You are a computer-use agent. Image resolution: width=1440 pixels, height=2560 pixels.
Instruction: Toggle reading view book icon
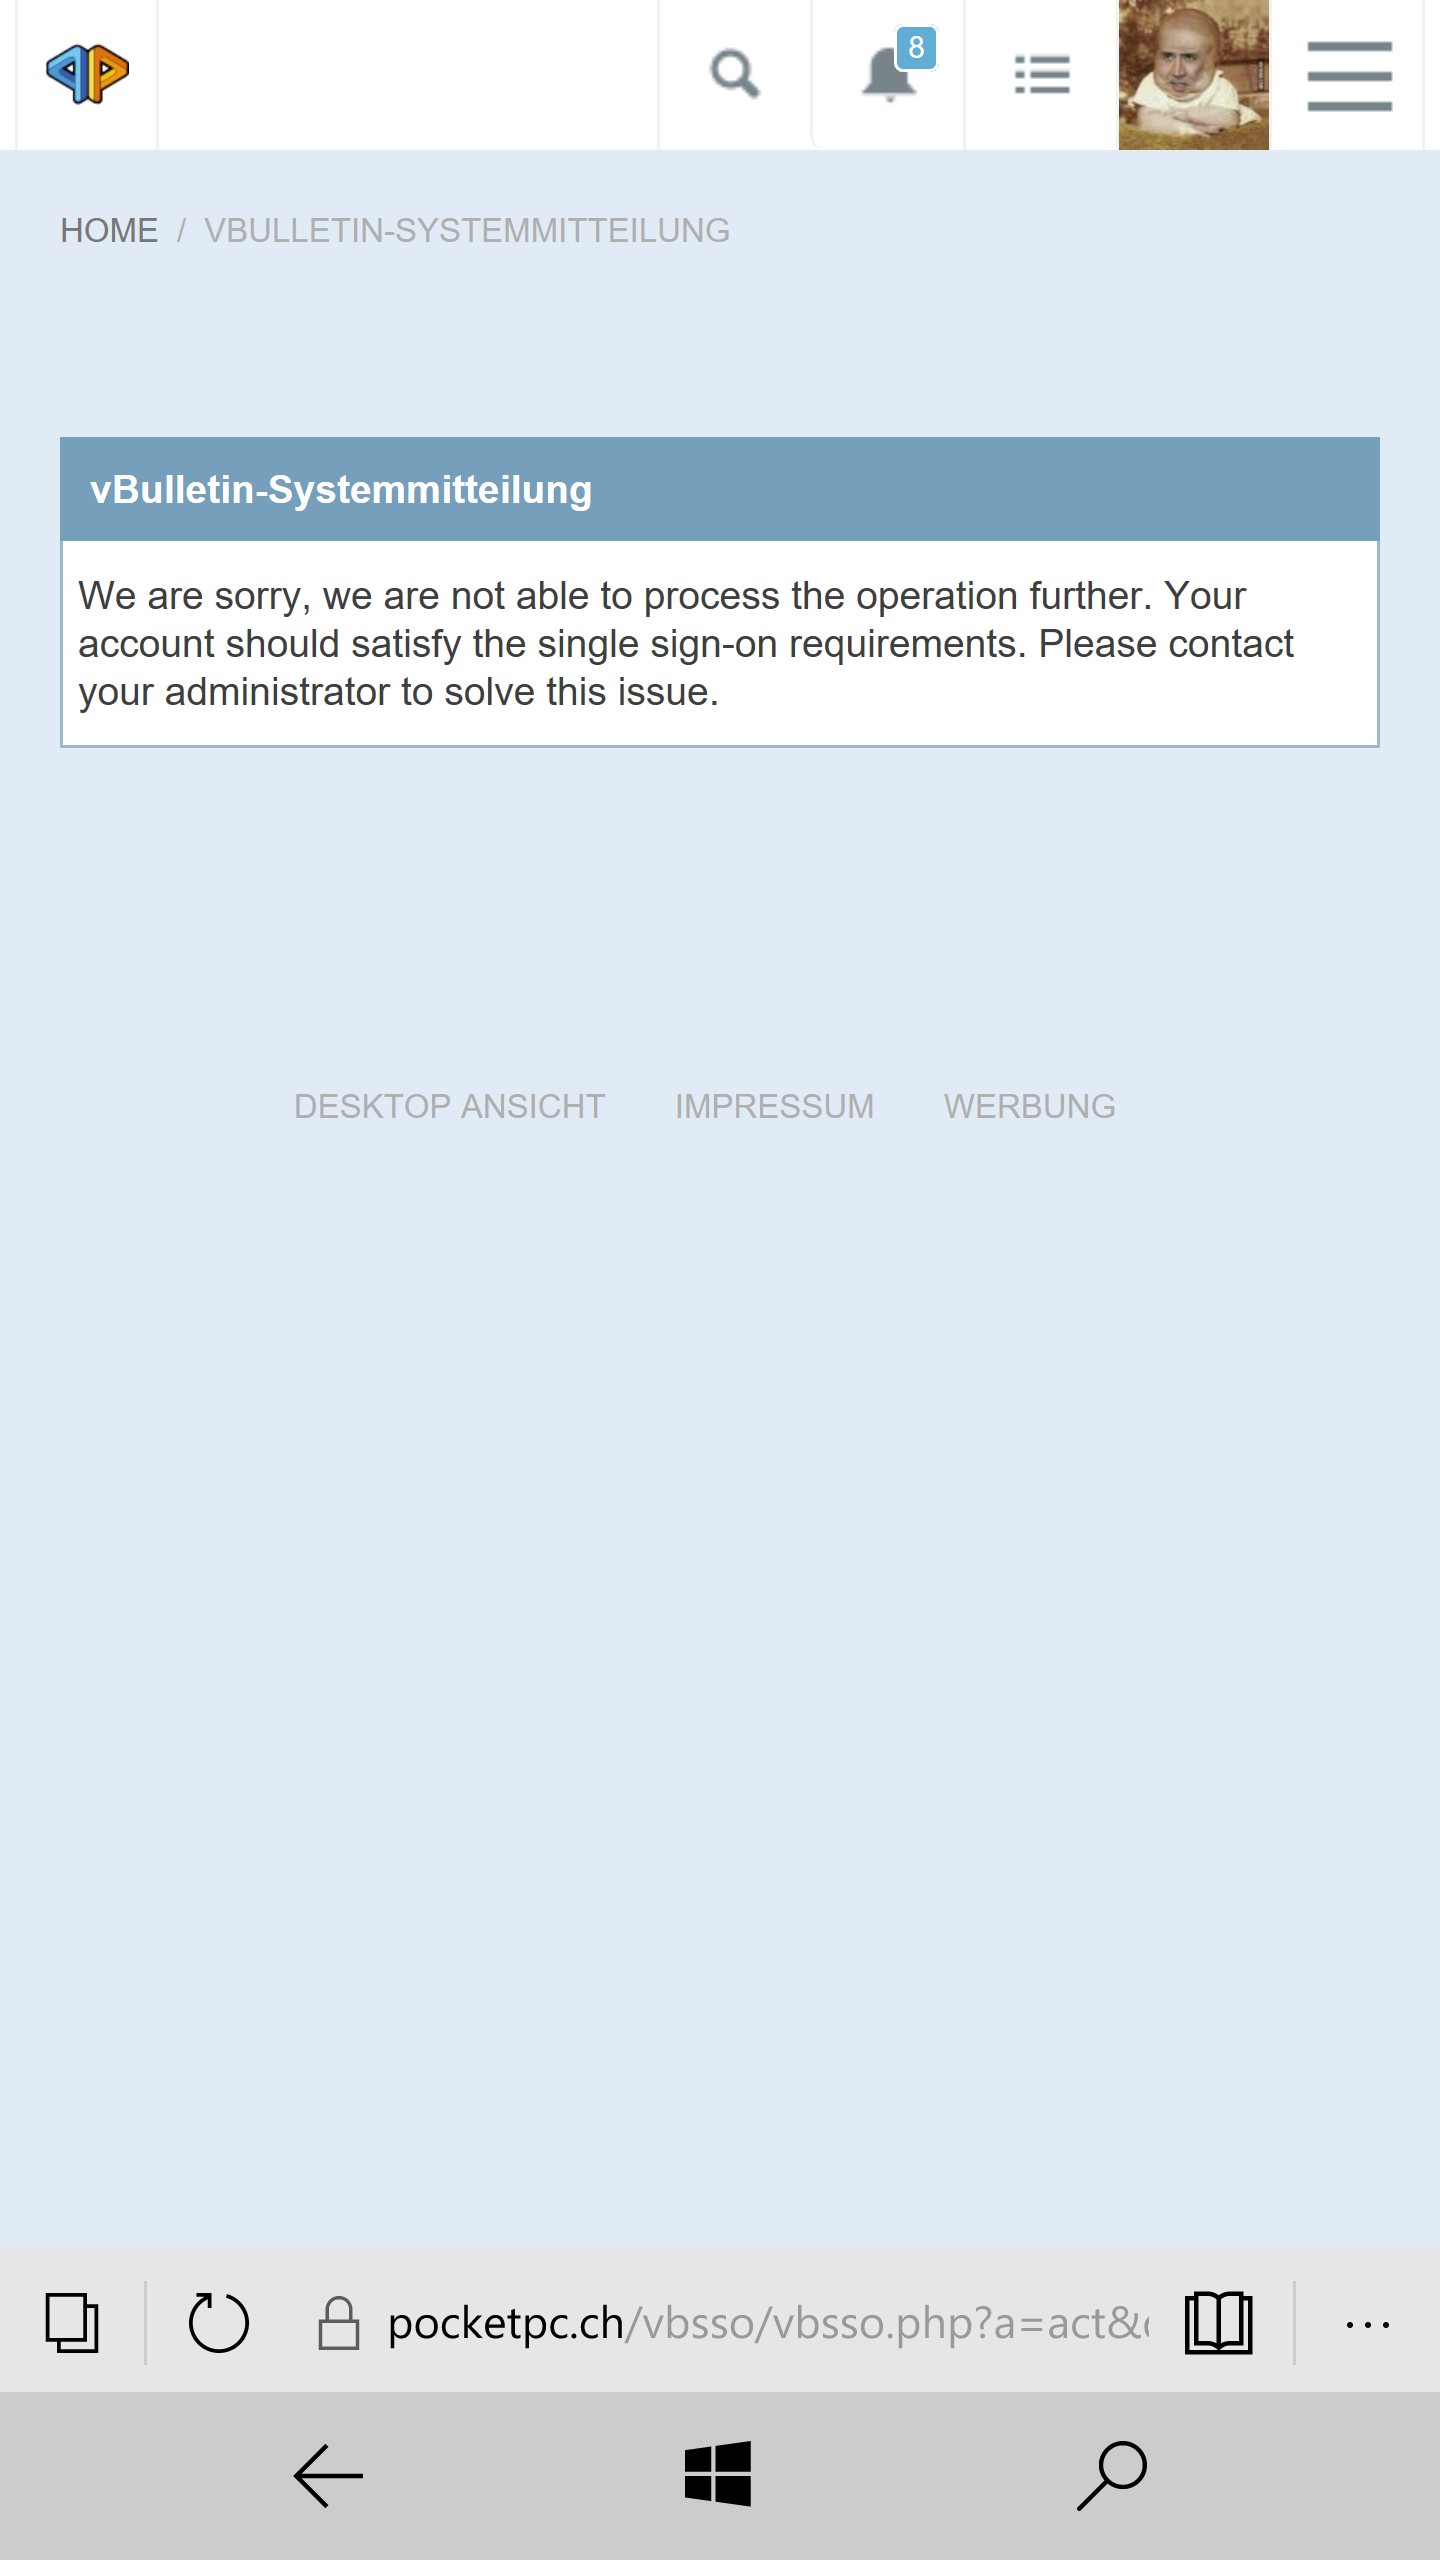(x=1218, y=2322)
